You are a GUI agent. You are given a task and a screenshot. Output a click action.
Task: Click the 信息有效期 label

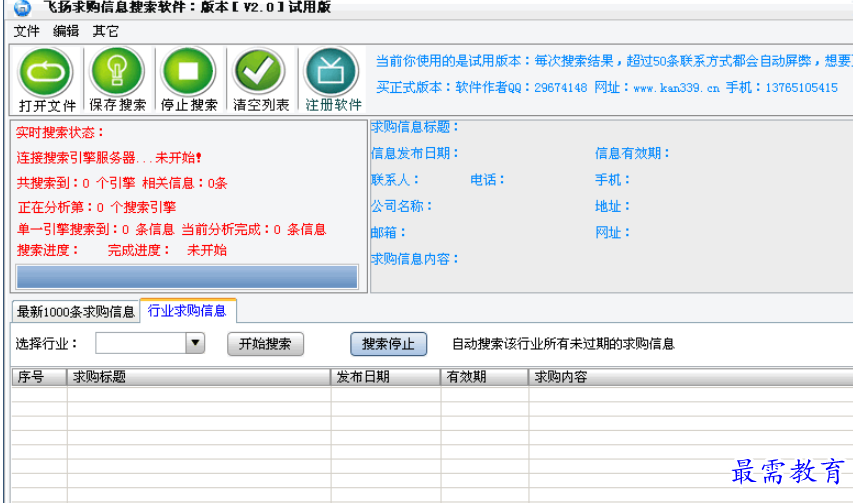pyautogui.click(x=632, y=153)
